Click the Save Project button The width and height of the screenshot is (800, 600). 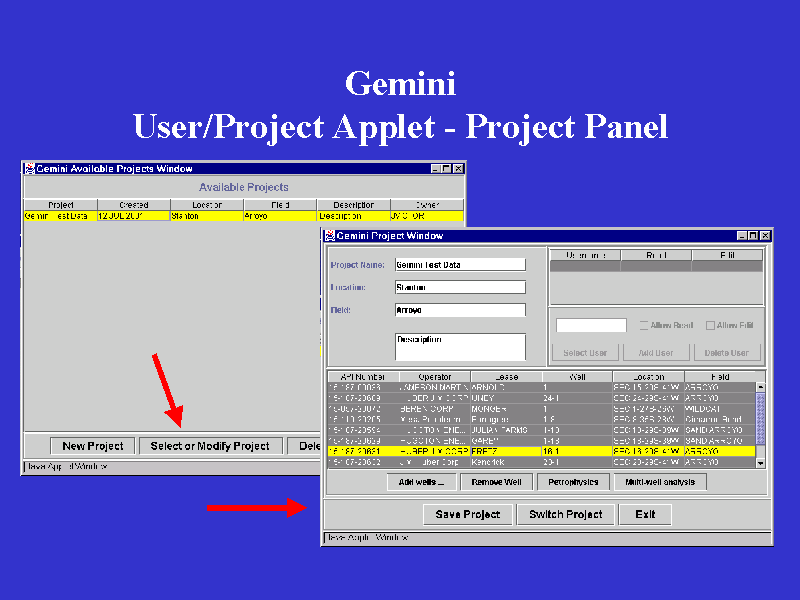[x=468, y=514]
